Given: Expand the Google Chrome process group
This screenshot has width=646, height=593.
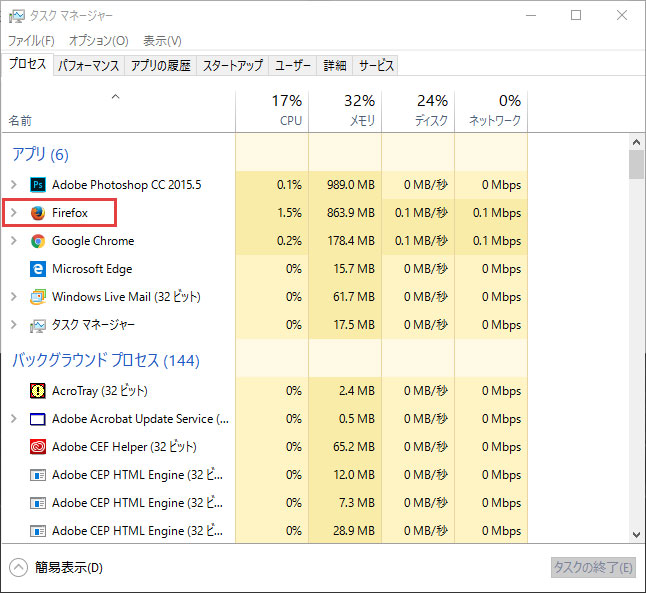Looking at the screenshot, I should 14,240.
